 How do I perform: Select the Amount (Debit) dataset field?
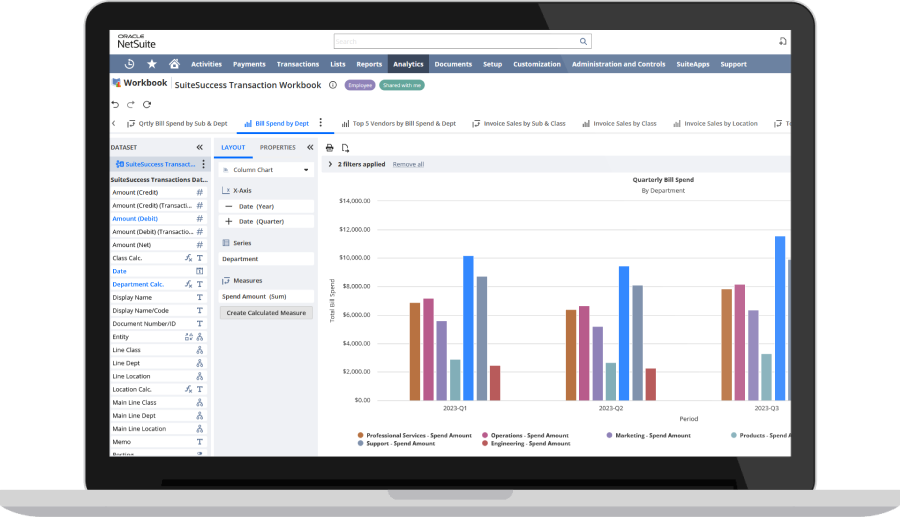click(x=158, y=219)
